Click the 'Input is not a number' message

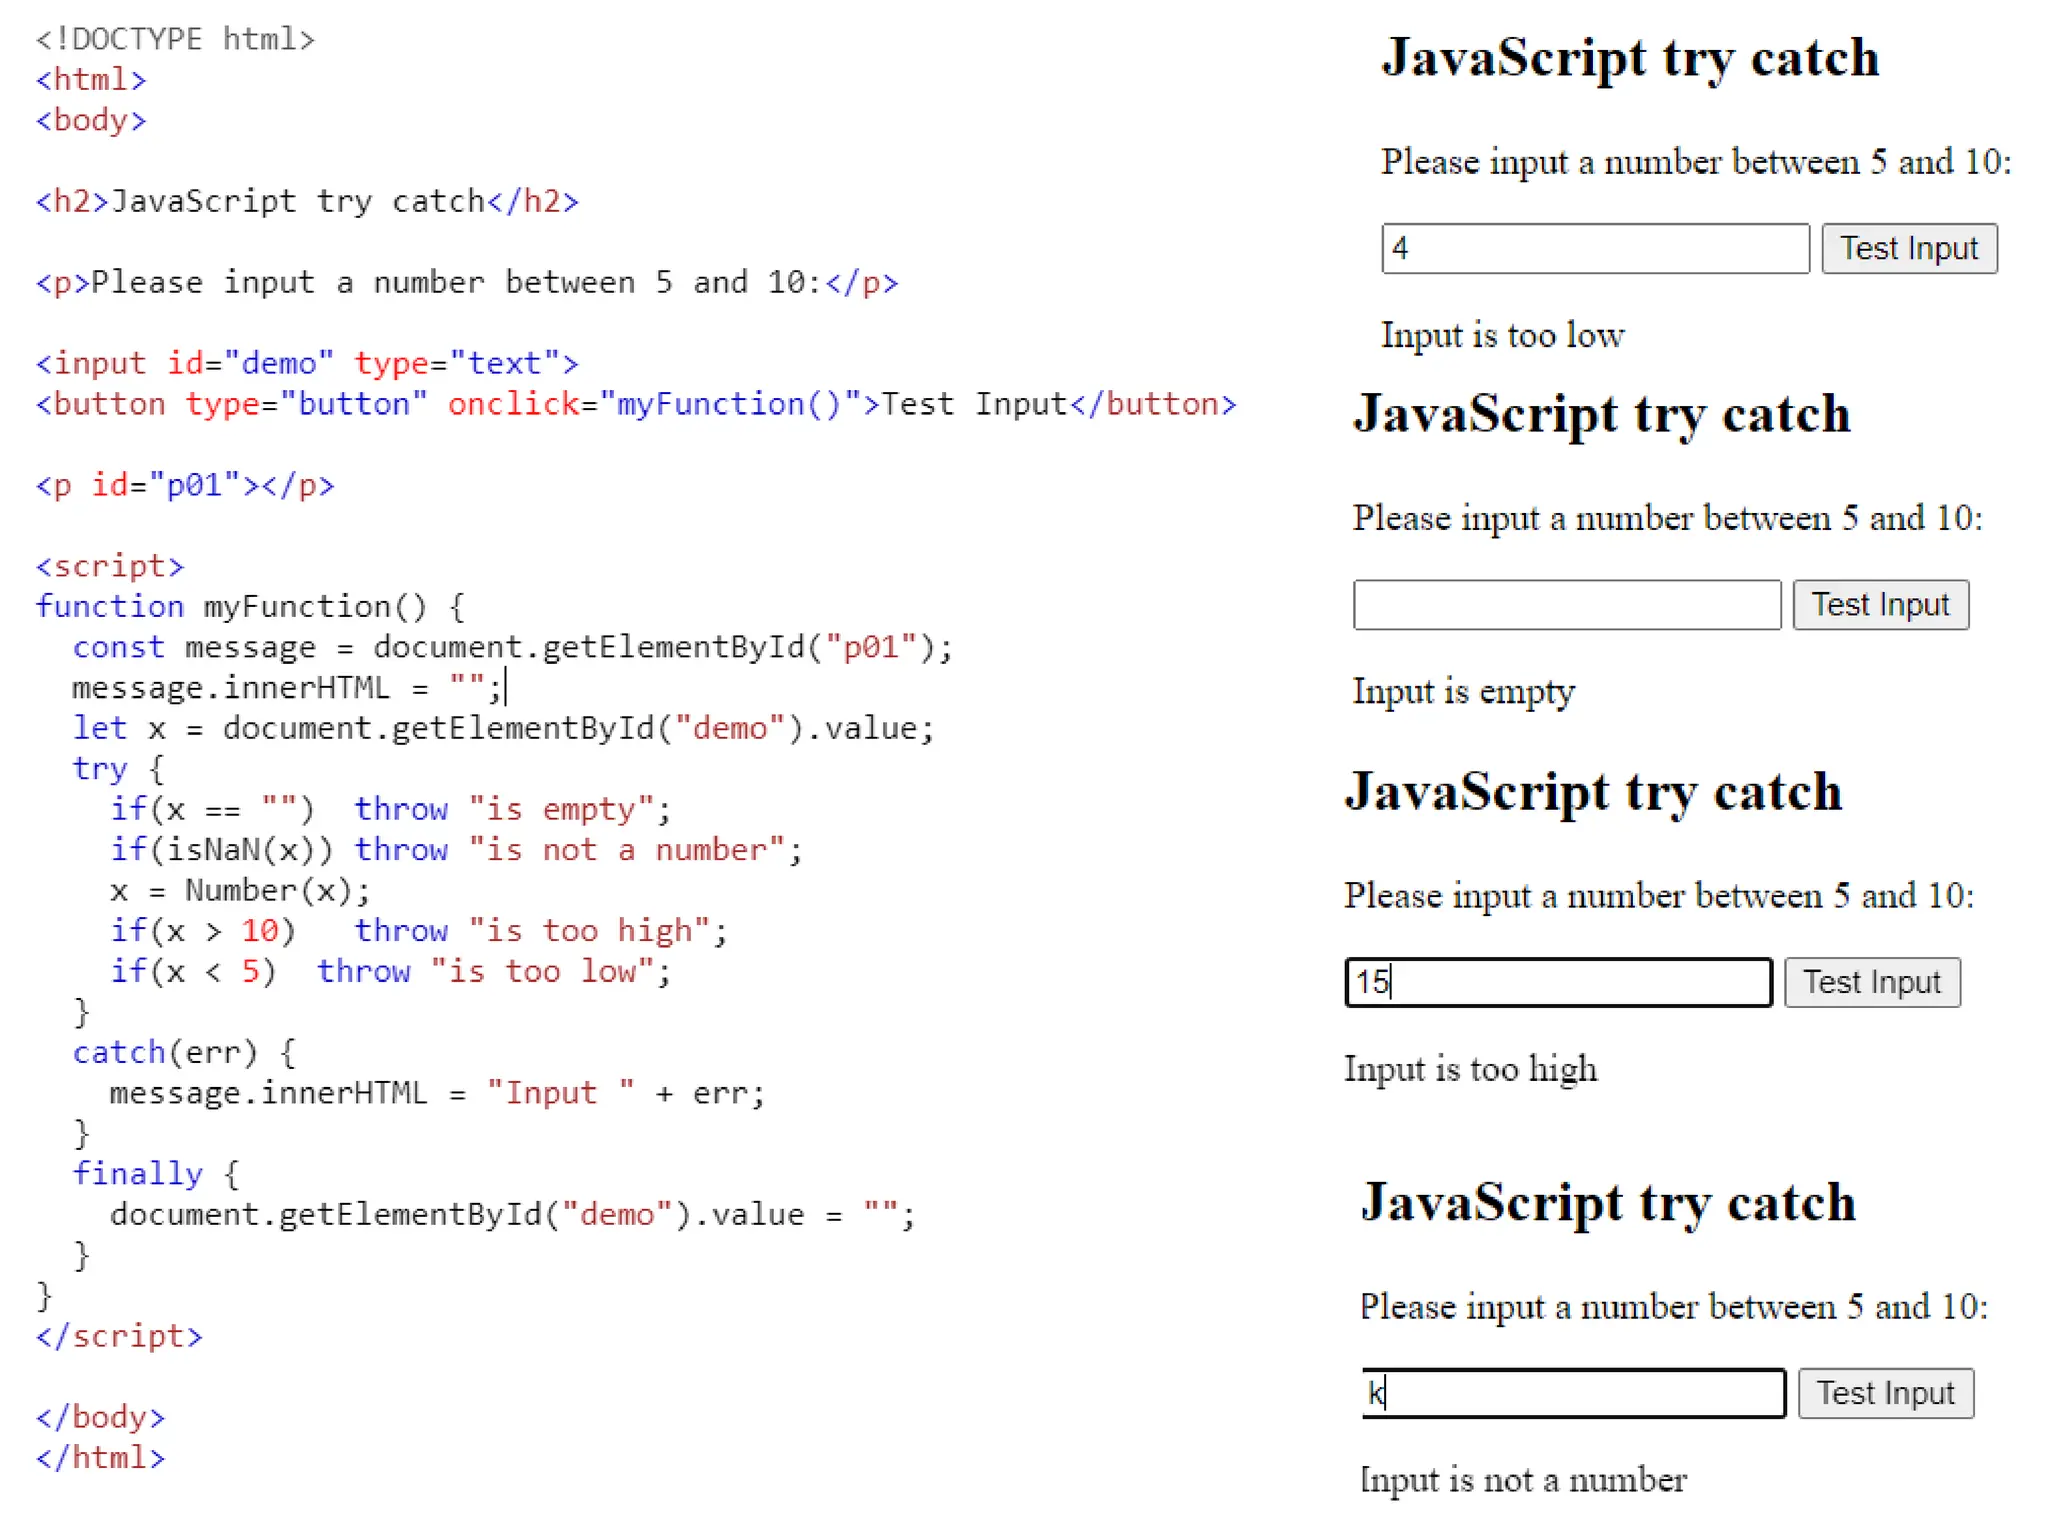[1522, 1479]
